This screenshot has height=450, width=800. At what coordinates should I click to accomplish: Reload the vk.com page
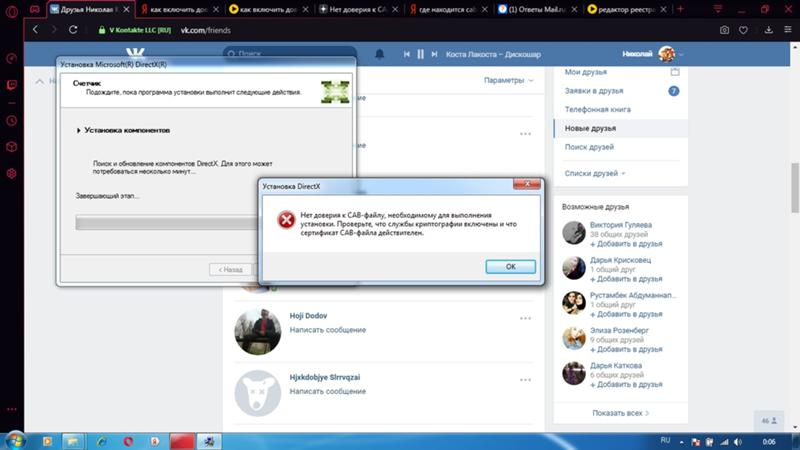coord(73,30)
